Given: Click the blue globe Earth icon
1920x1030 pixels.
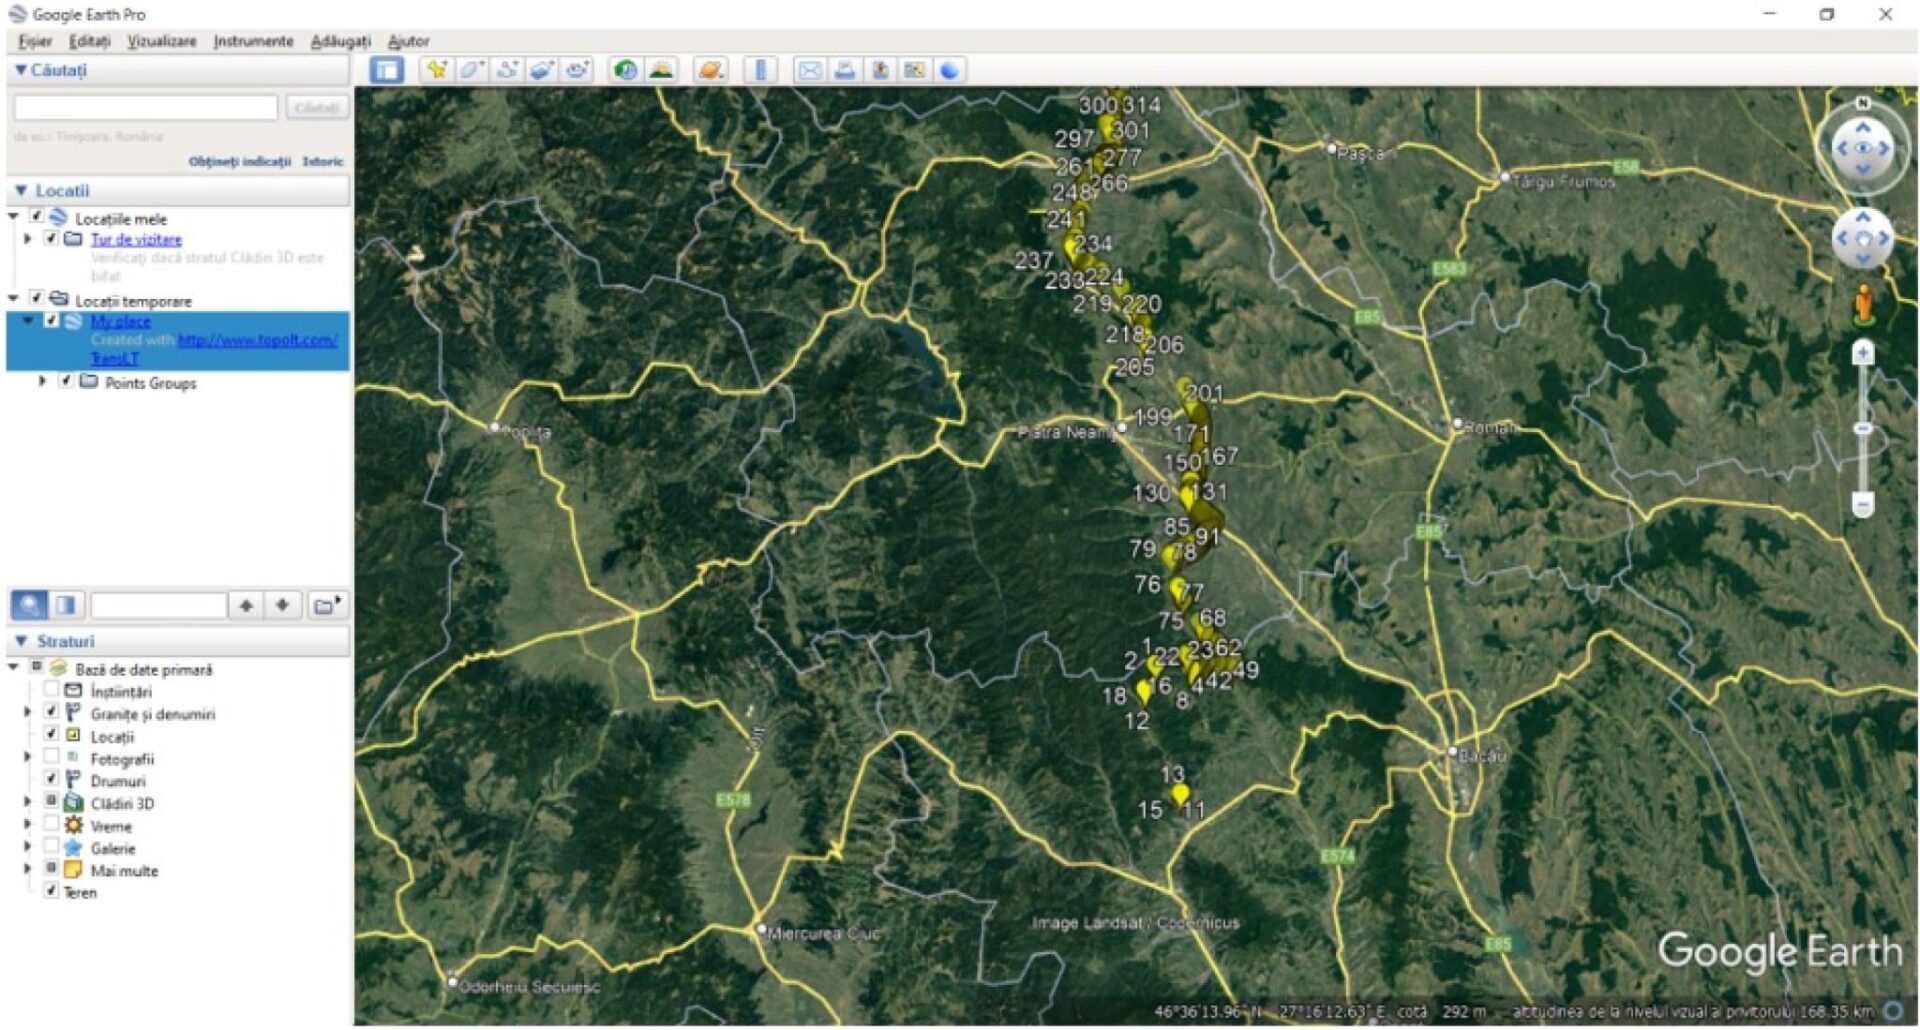Looking at the screenshot, I should [949, 70].
